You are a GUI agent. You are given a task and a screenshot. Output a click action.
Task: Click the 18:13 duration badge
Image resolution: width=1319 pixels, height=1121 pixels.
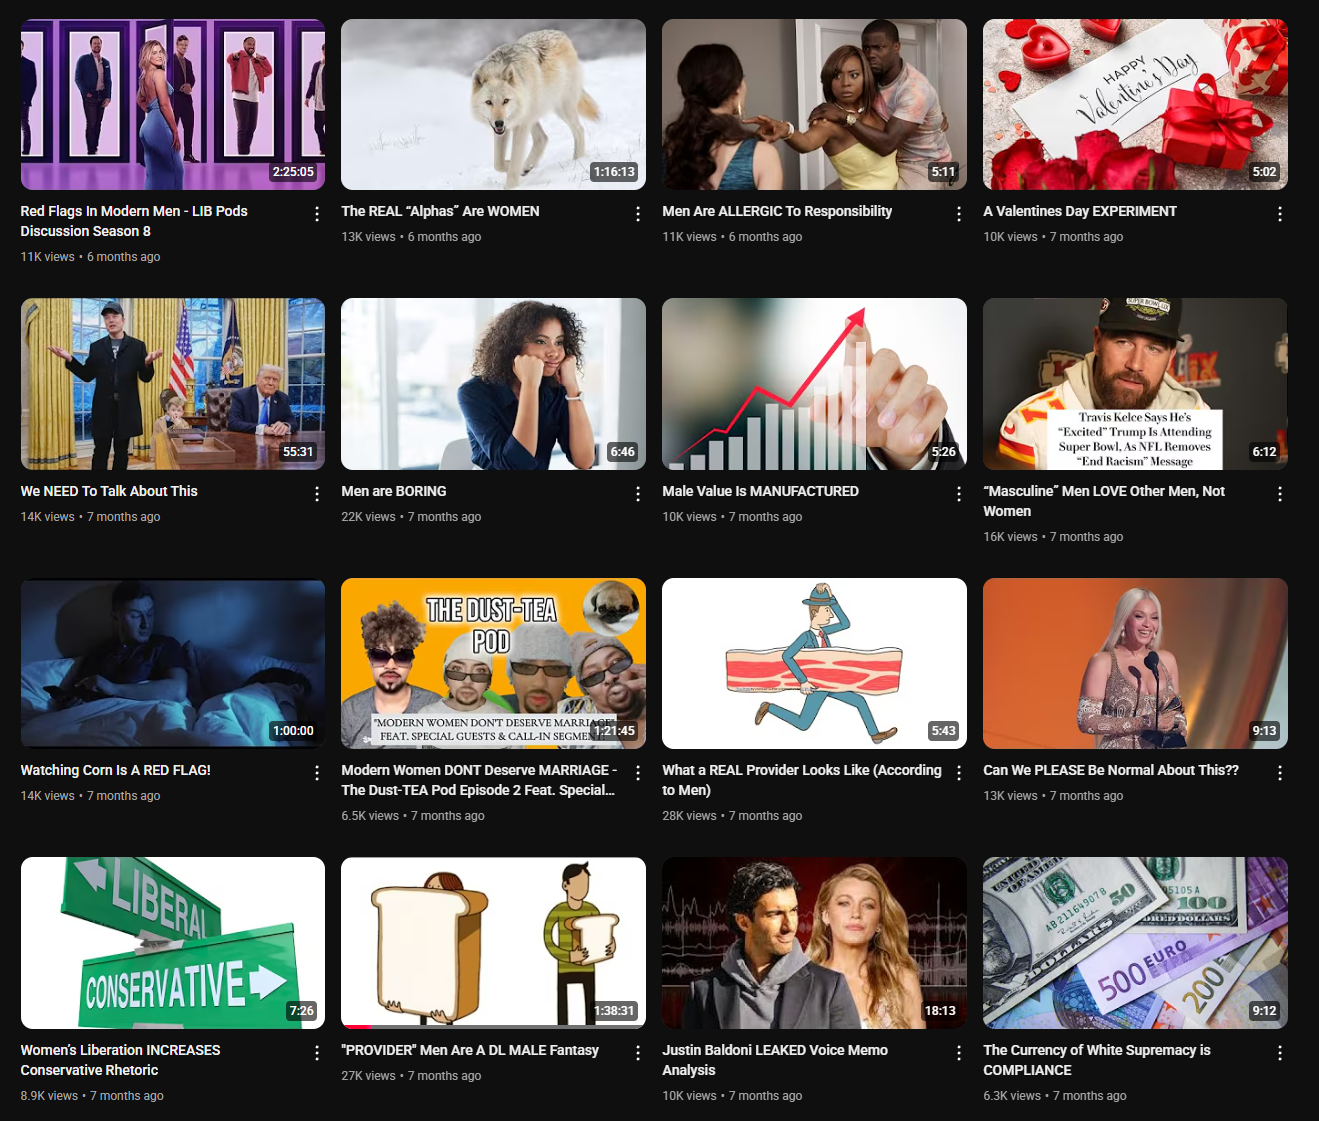940,1011
